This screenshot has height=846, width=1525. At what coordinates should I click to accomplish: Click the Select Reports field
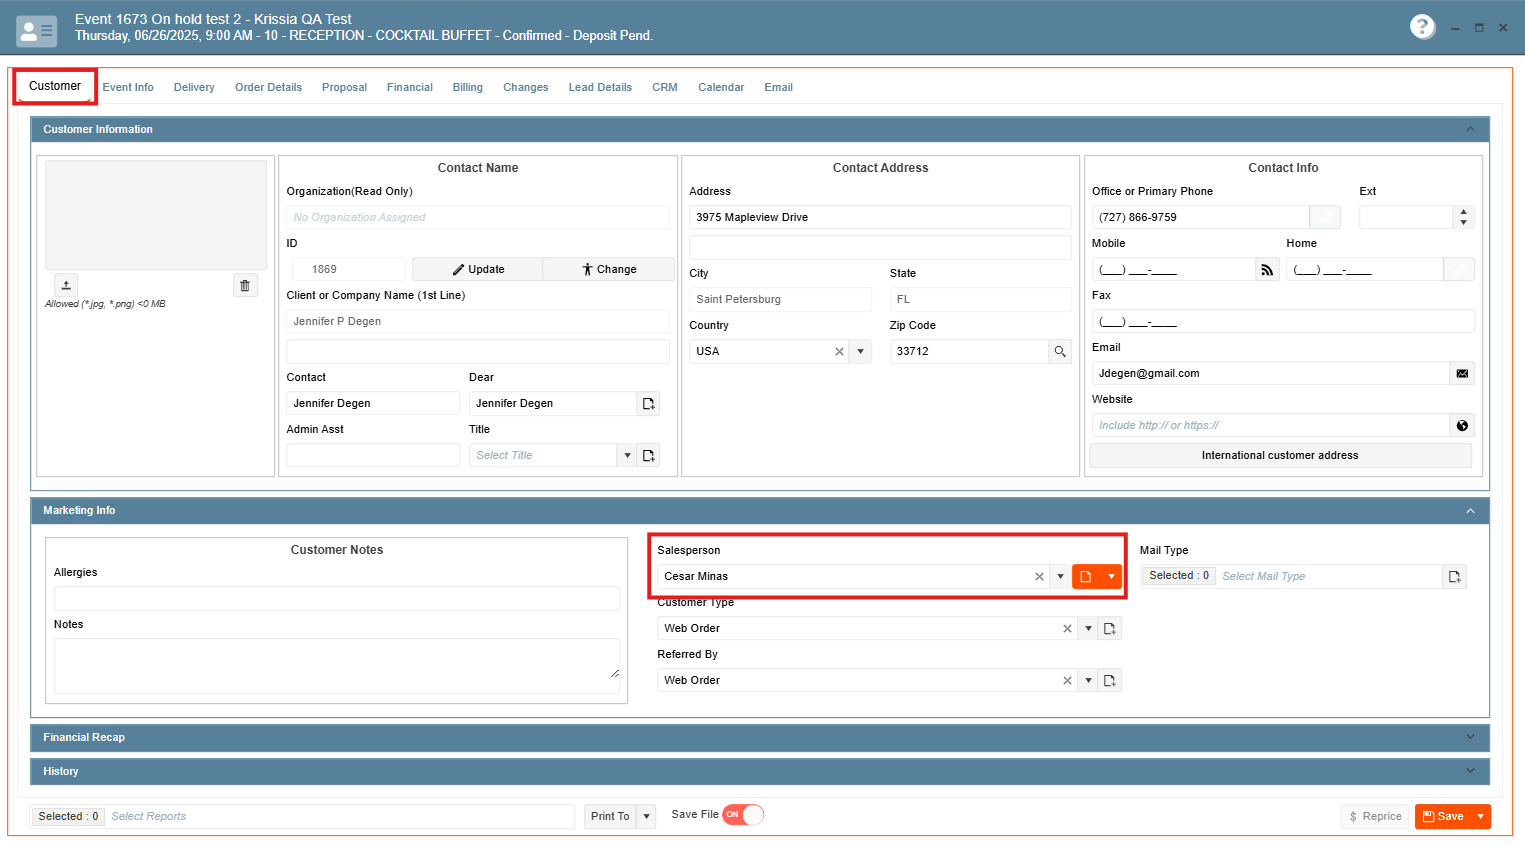click(x=340, y=816)
